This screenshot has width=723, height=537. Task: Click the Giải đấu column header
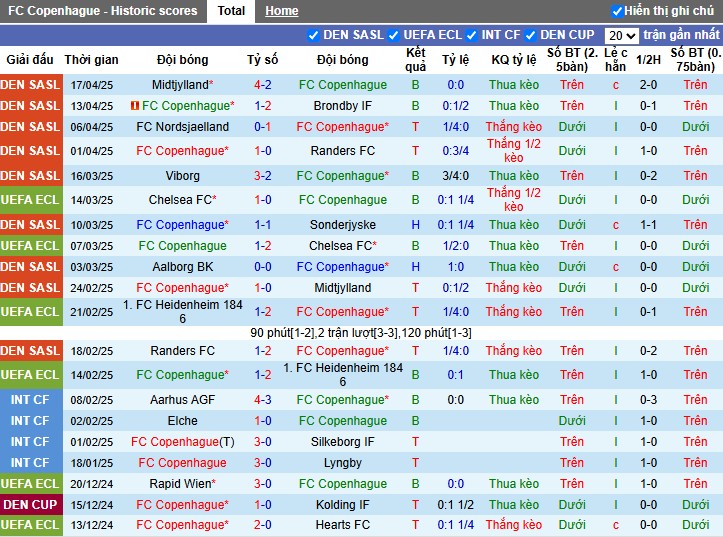pos(30,60)
